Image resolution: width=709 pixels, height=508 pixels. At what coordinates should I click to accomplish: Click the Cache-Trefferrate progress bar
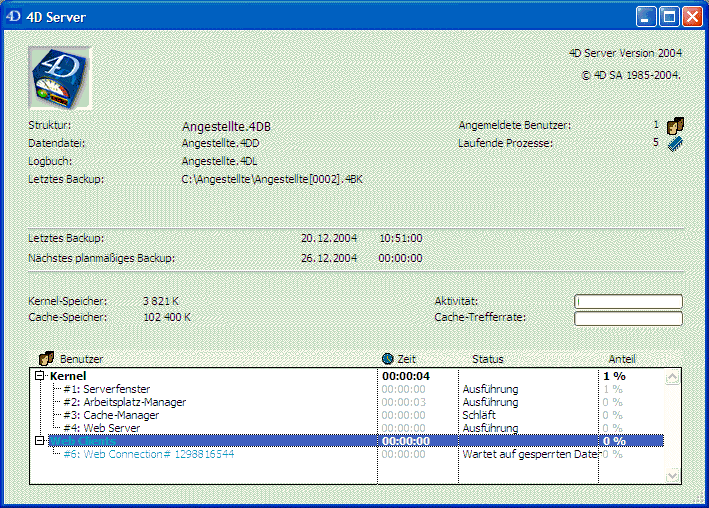(x=628, y=318)
